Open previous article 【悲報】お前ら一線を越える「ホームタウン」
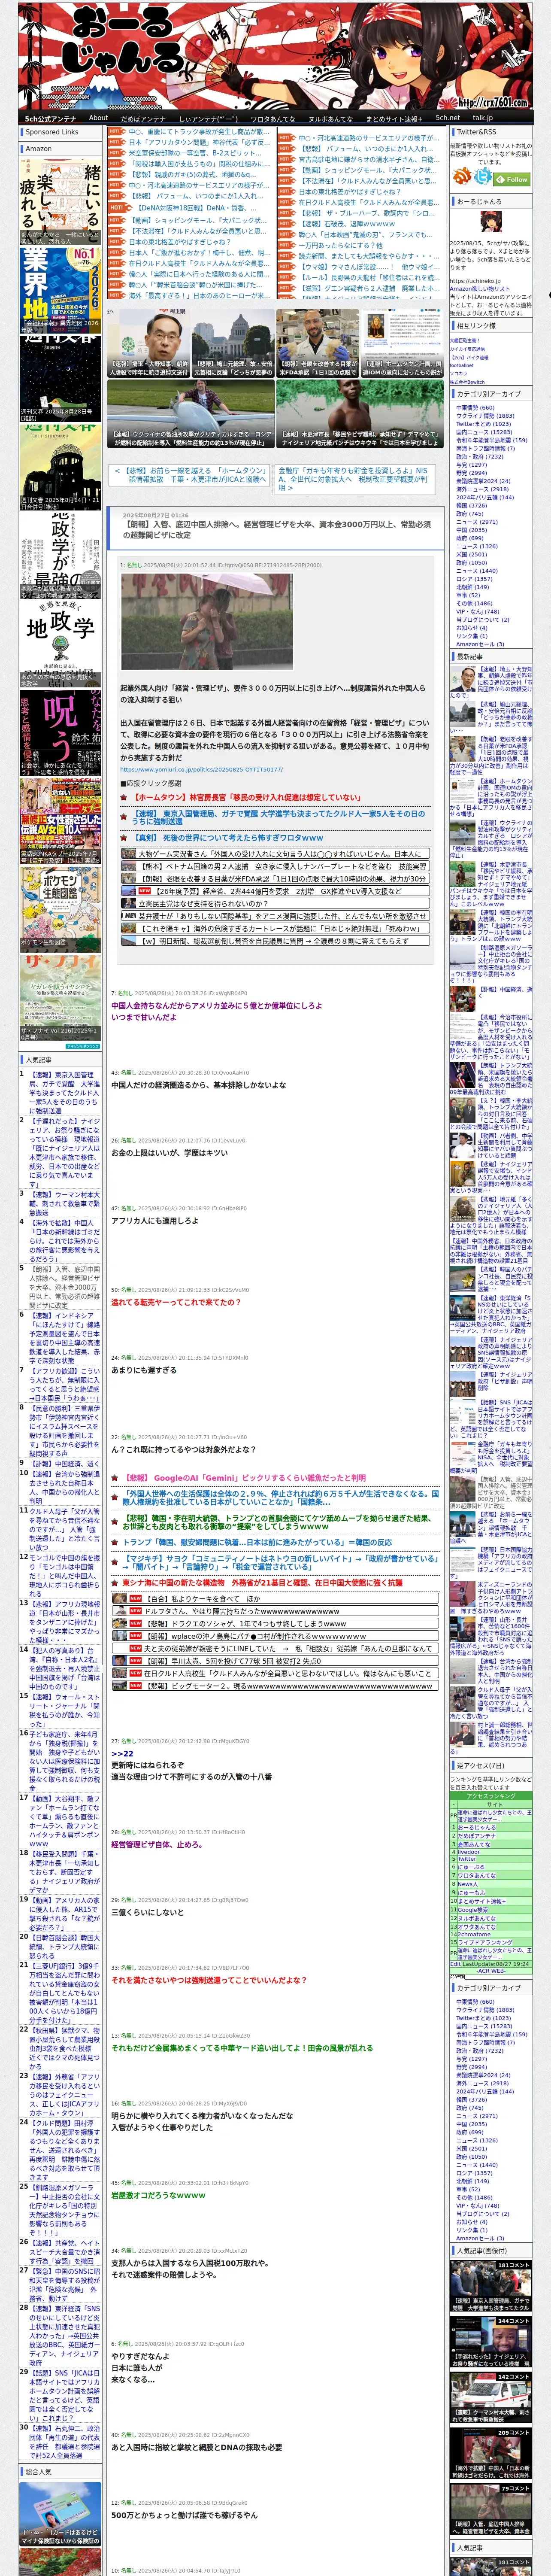Screen dimensions: 551x2576 click(190, 474)
